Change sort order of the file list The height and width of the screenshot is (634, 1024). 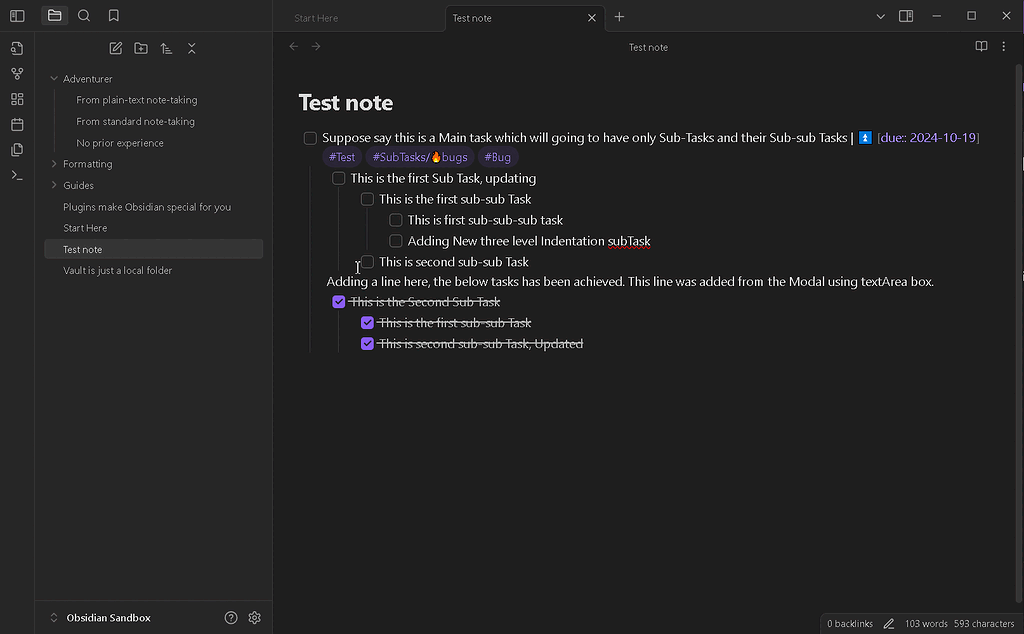pos(166,47)
